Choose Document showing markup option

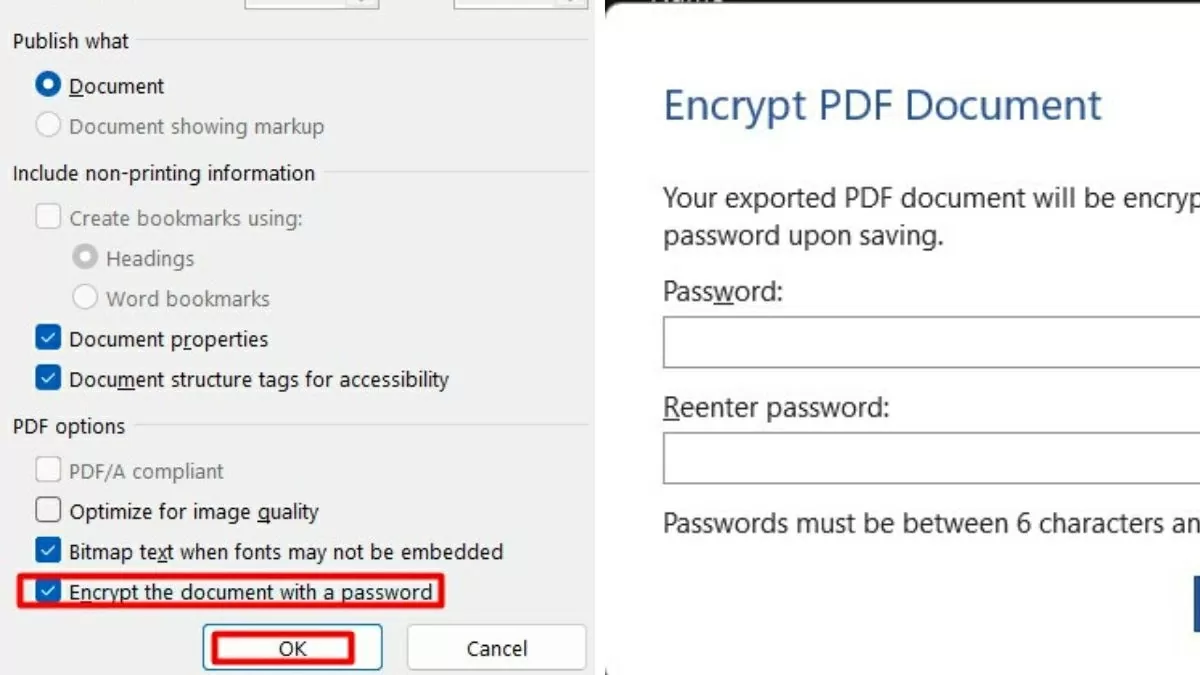[x=48, y=126]
